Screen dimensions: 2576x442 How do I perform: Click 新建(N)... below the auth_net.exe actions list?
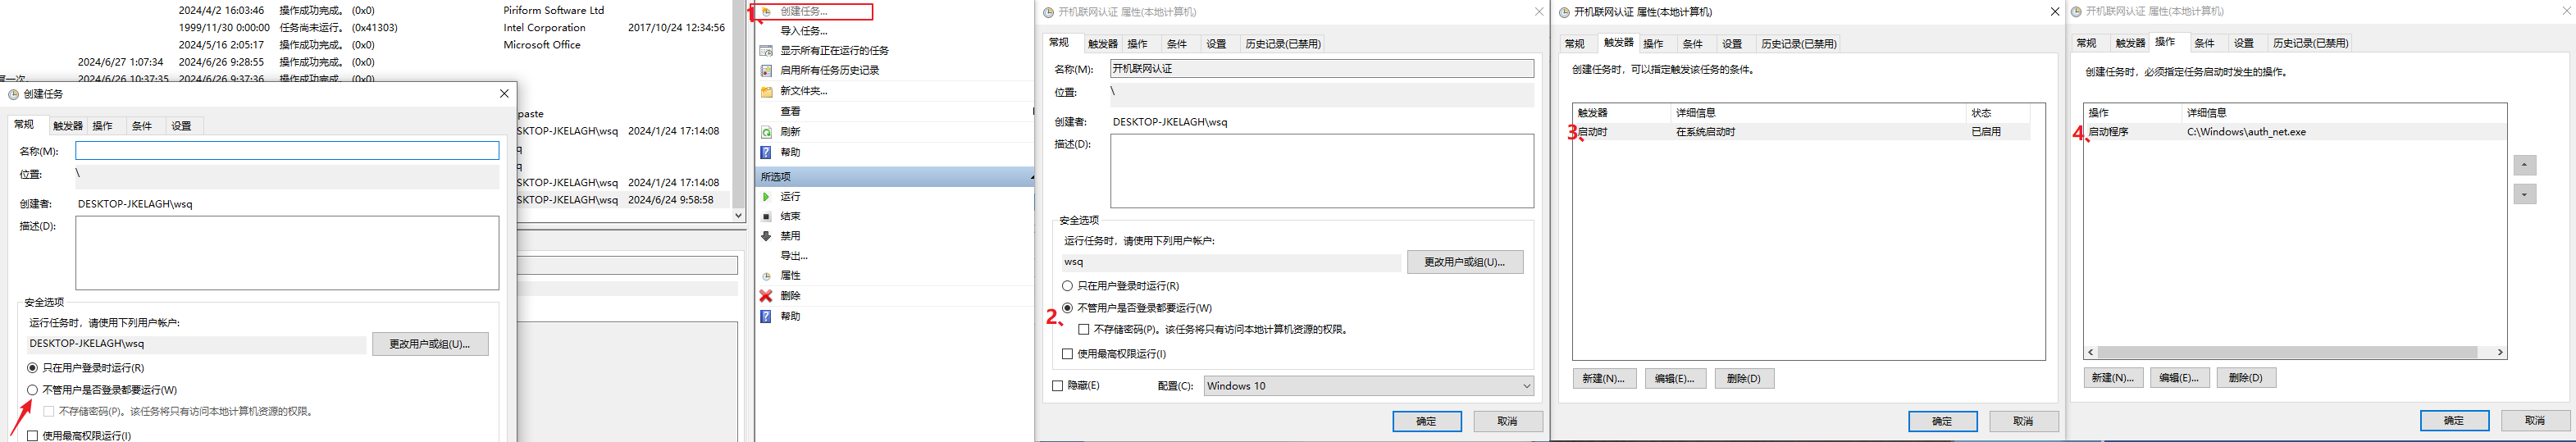pyautogui.click(x=2113, y=378)
